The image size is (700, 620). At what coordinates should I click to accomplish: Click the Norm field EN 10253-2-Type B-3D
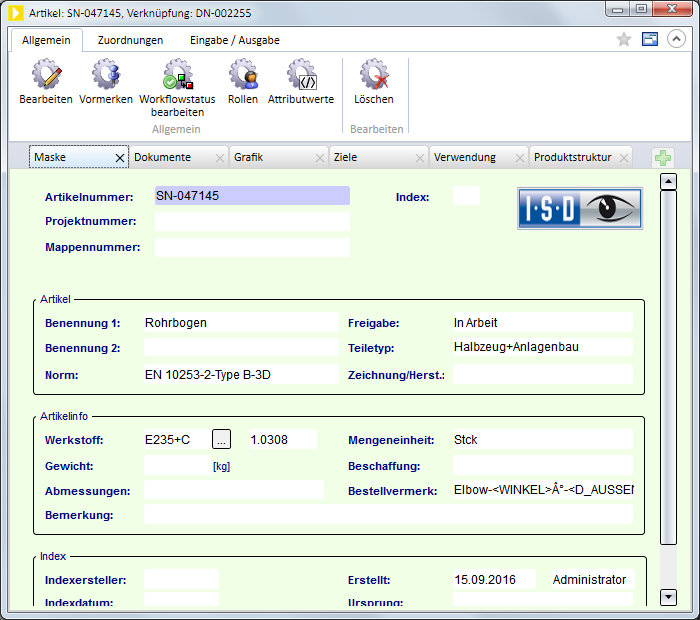tap(241, 374)
